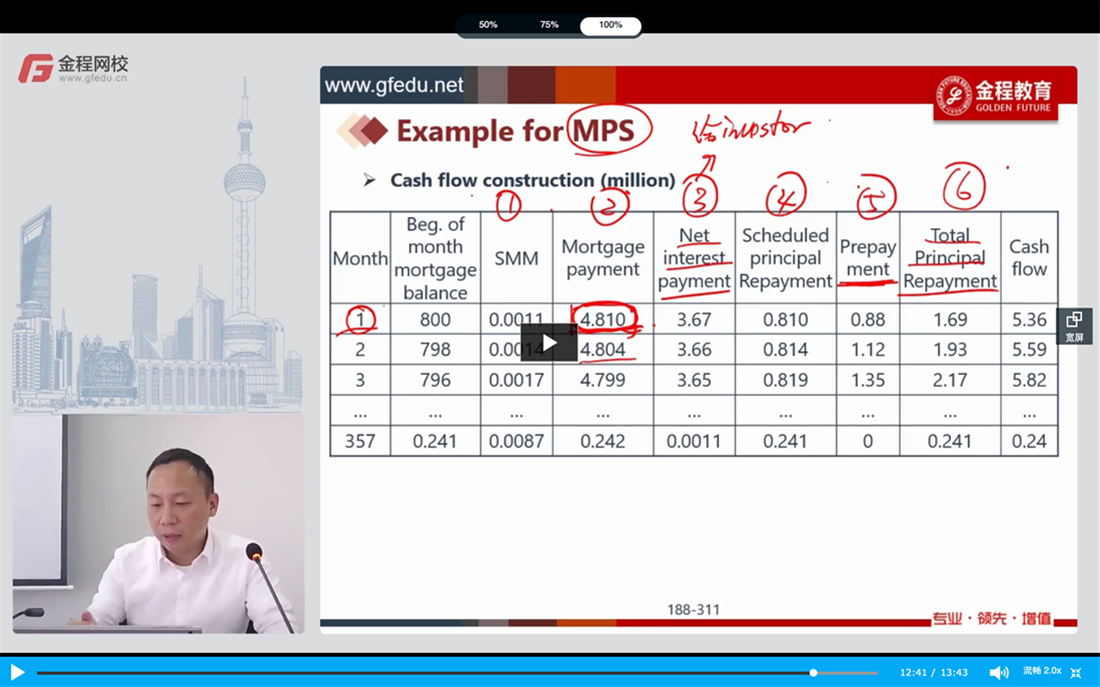Click the prepayment cell '1.12'
Viewport: 1100px width, 687px height.
pos(868,349)
